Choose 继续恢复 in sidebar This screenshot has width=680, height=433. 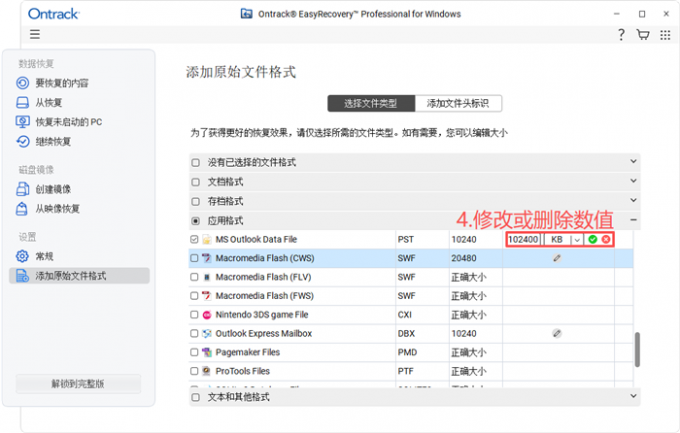43,141
